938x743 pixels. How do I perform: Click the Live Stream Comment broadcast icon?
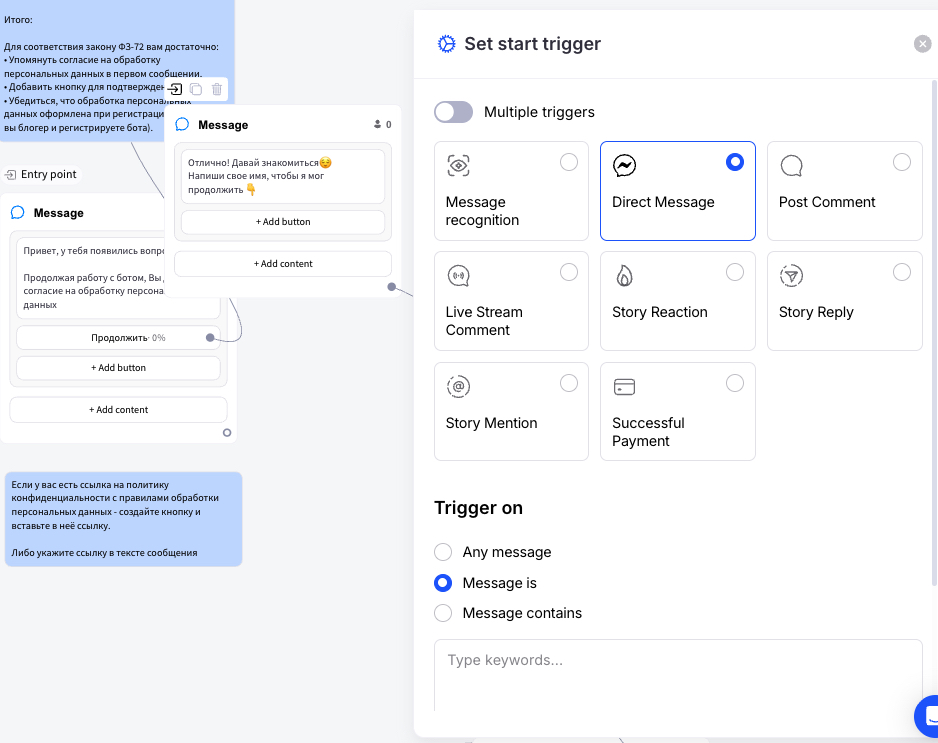(x=458, y=276)
